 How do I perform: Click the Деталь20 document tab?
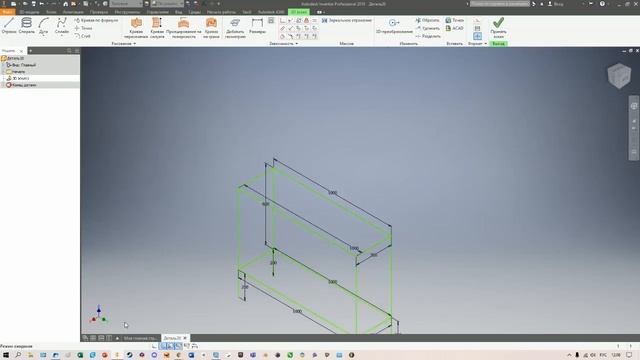click(172, 338)
